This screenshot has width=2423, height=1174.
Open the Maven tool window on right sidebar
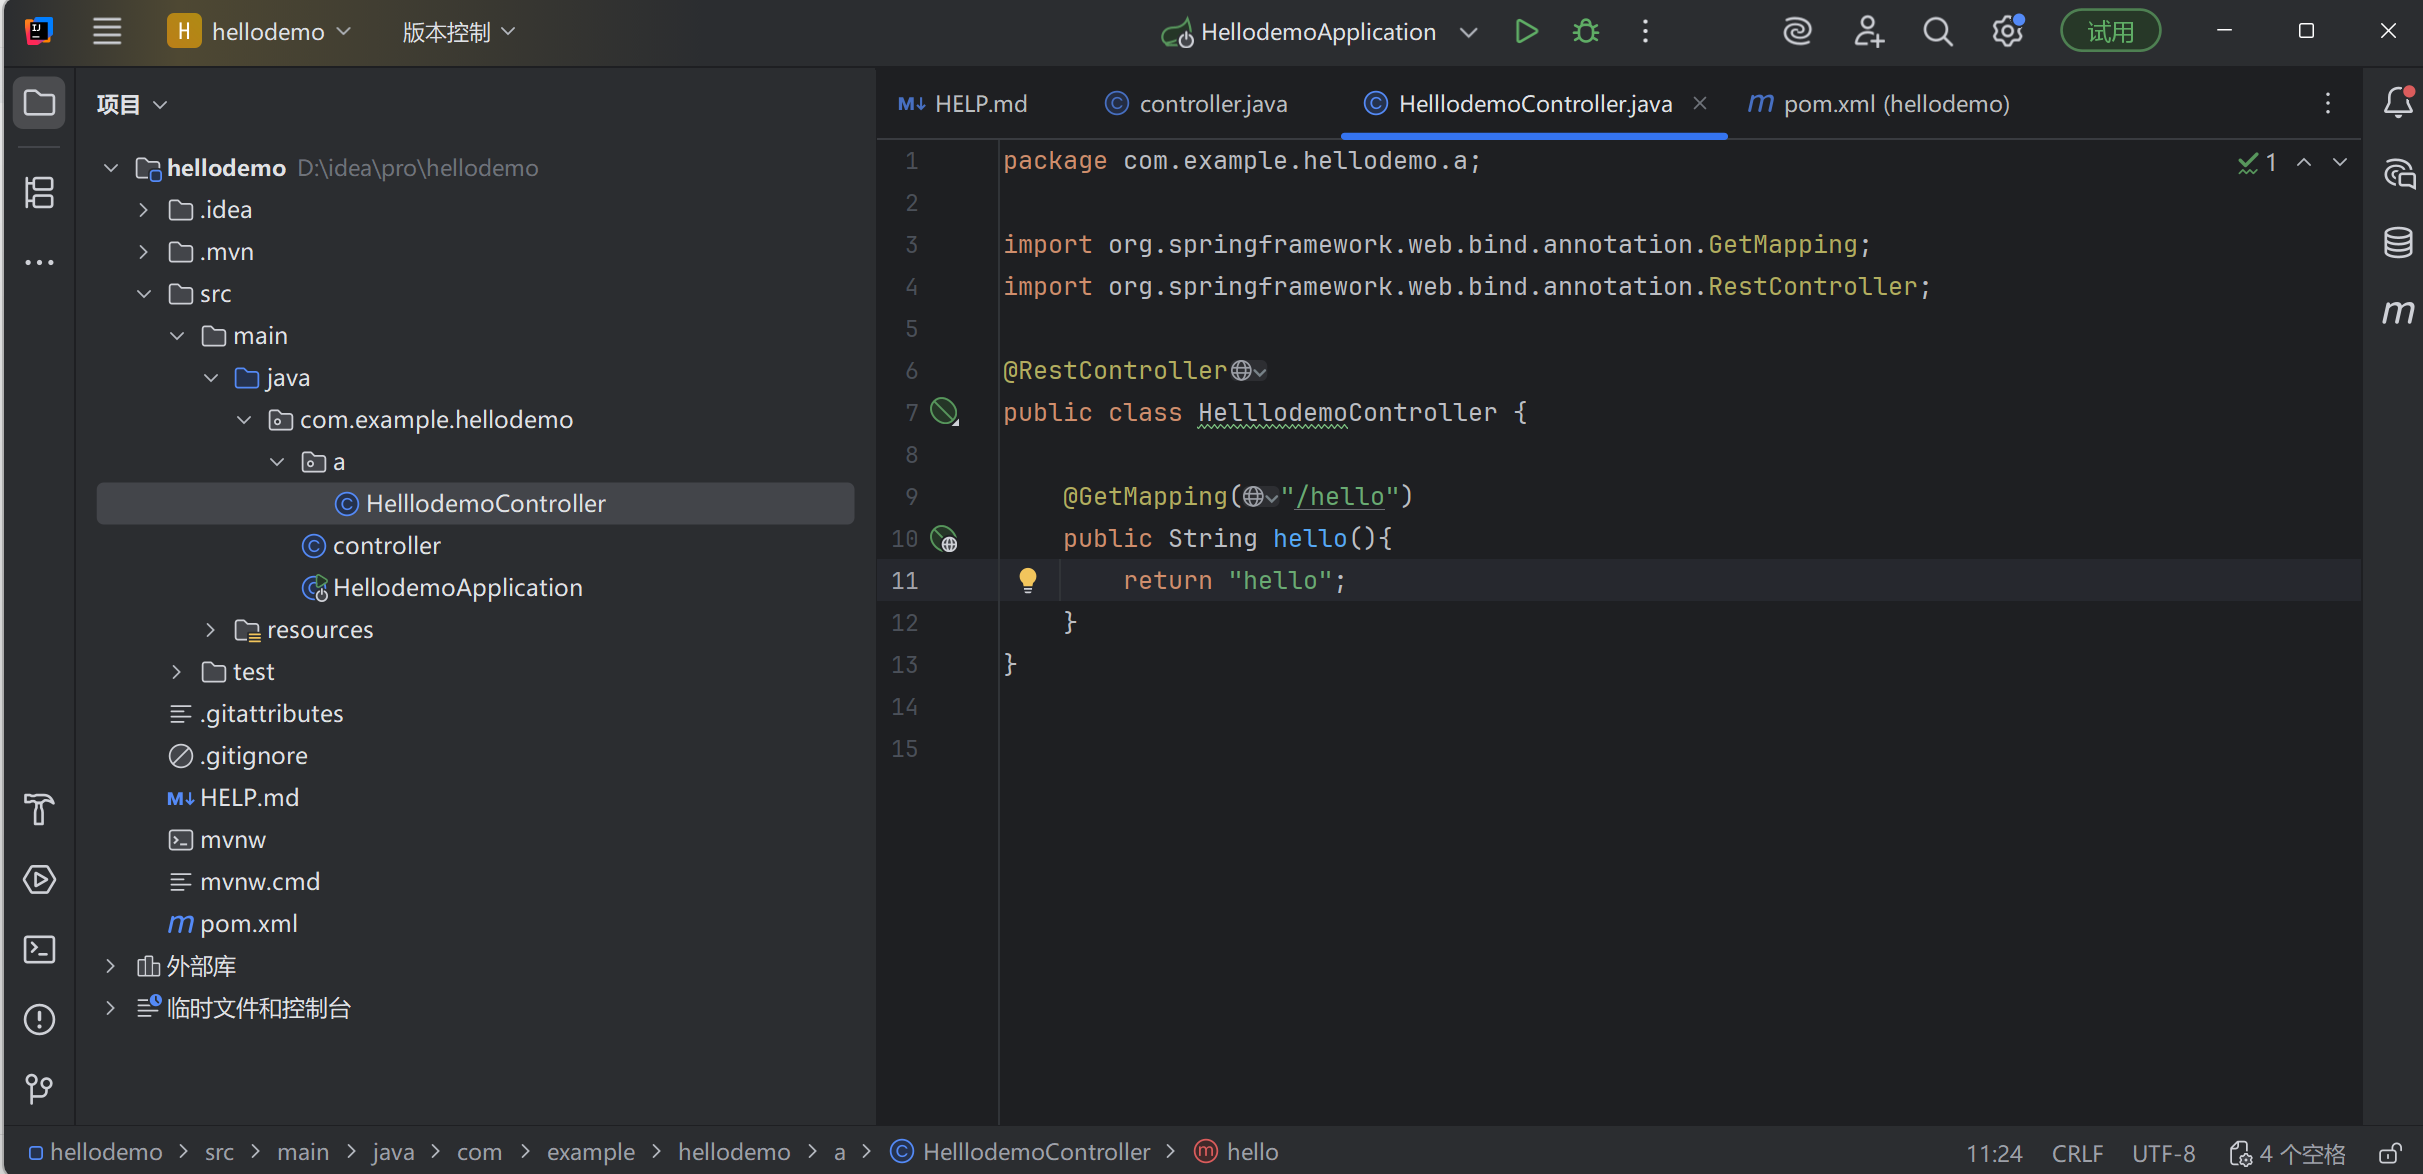coord(2398,312)
